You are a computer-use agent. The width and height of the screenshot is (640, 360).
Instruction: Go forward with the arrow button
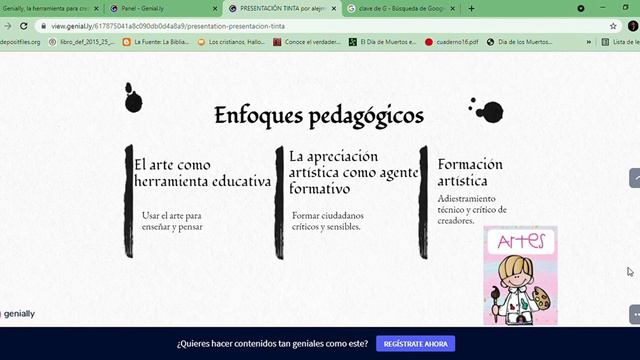pos(7,26)
